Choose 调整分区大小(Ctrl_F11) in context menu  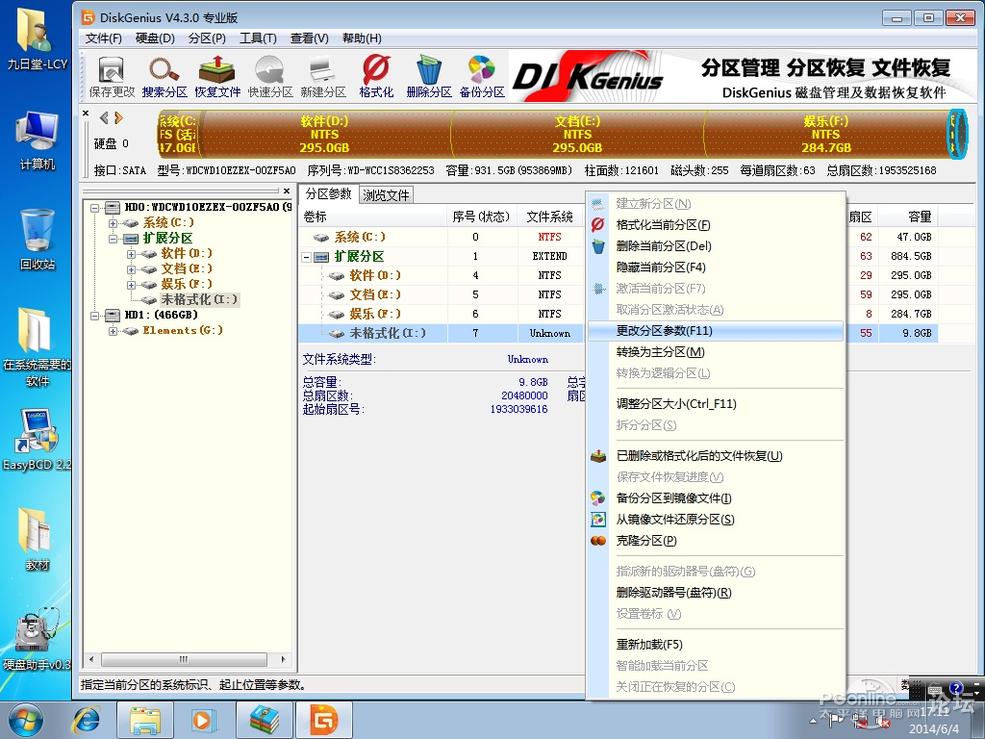click(716, 404)
